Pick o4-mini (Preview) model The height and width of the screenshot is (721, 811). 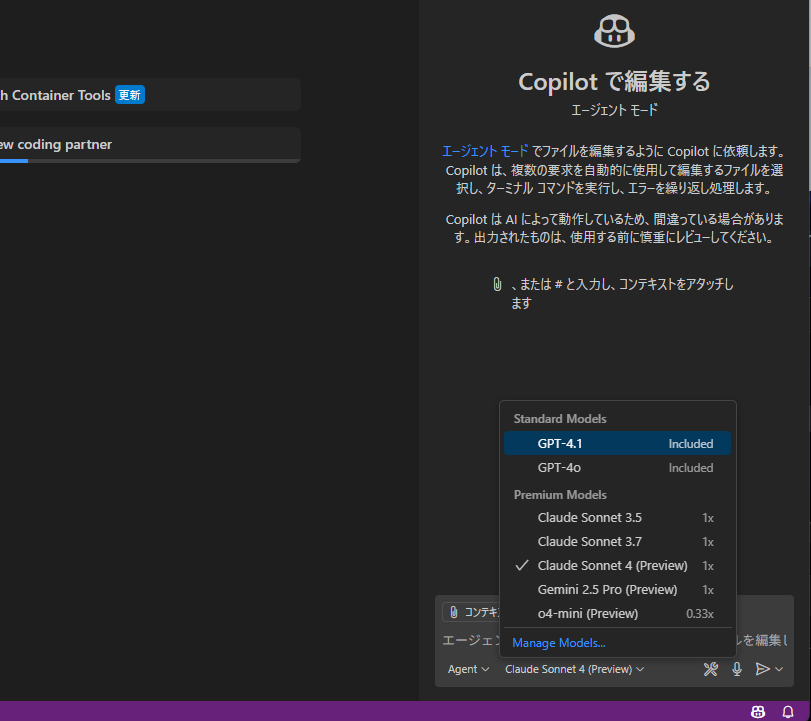[617, 613]
